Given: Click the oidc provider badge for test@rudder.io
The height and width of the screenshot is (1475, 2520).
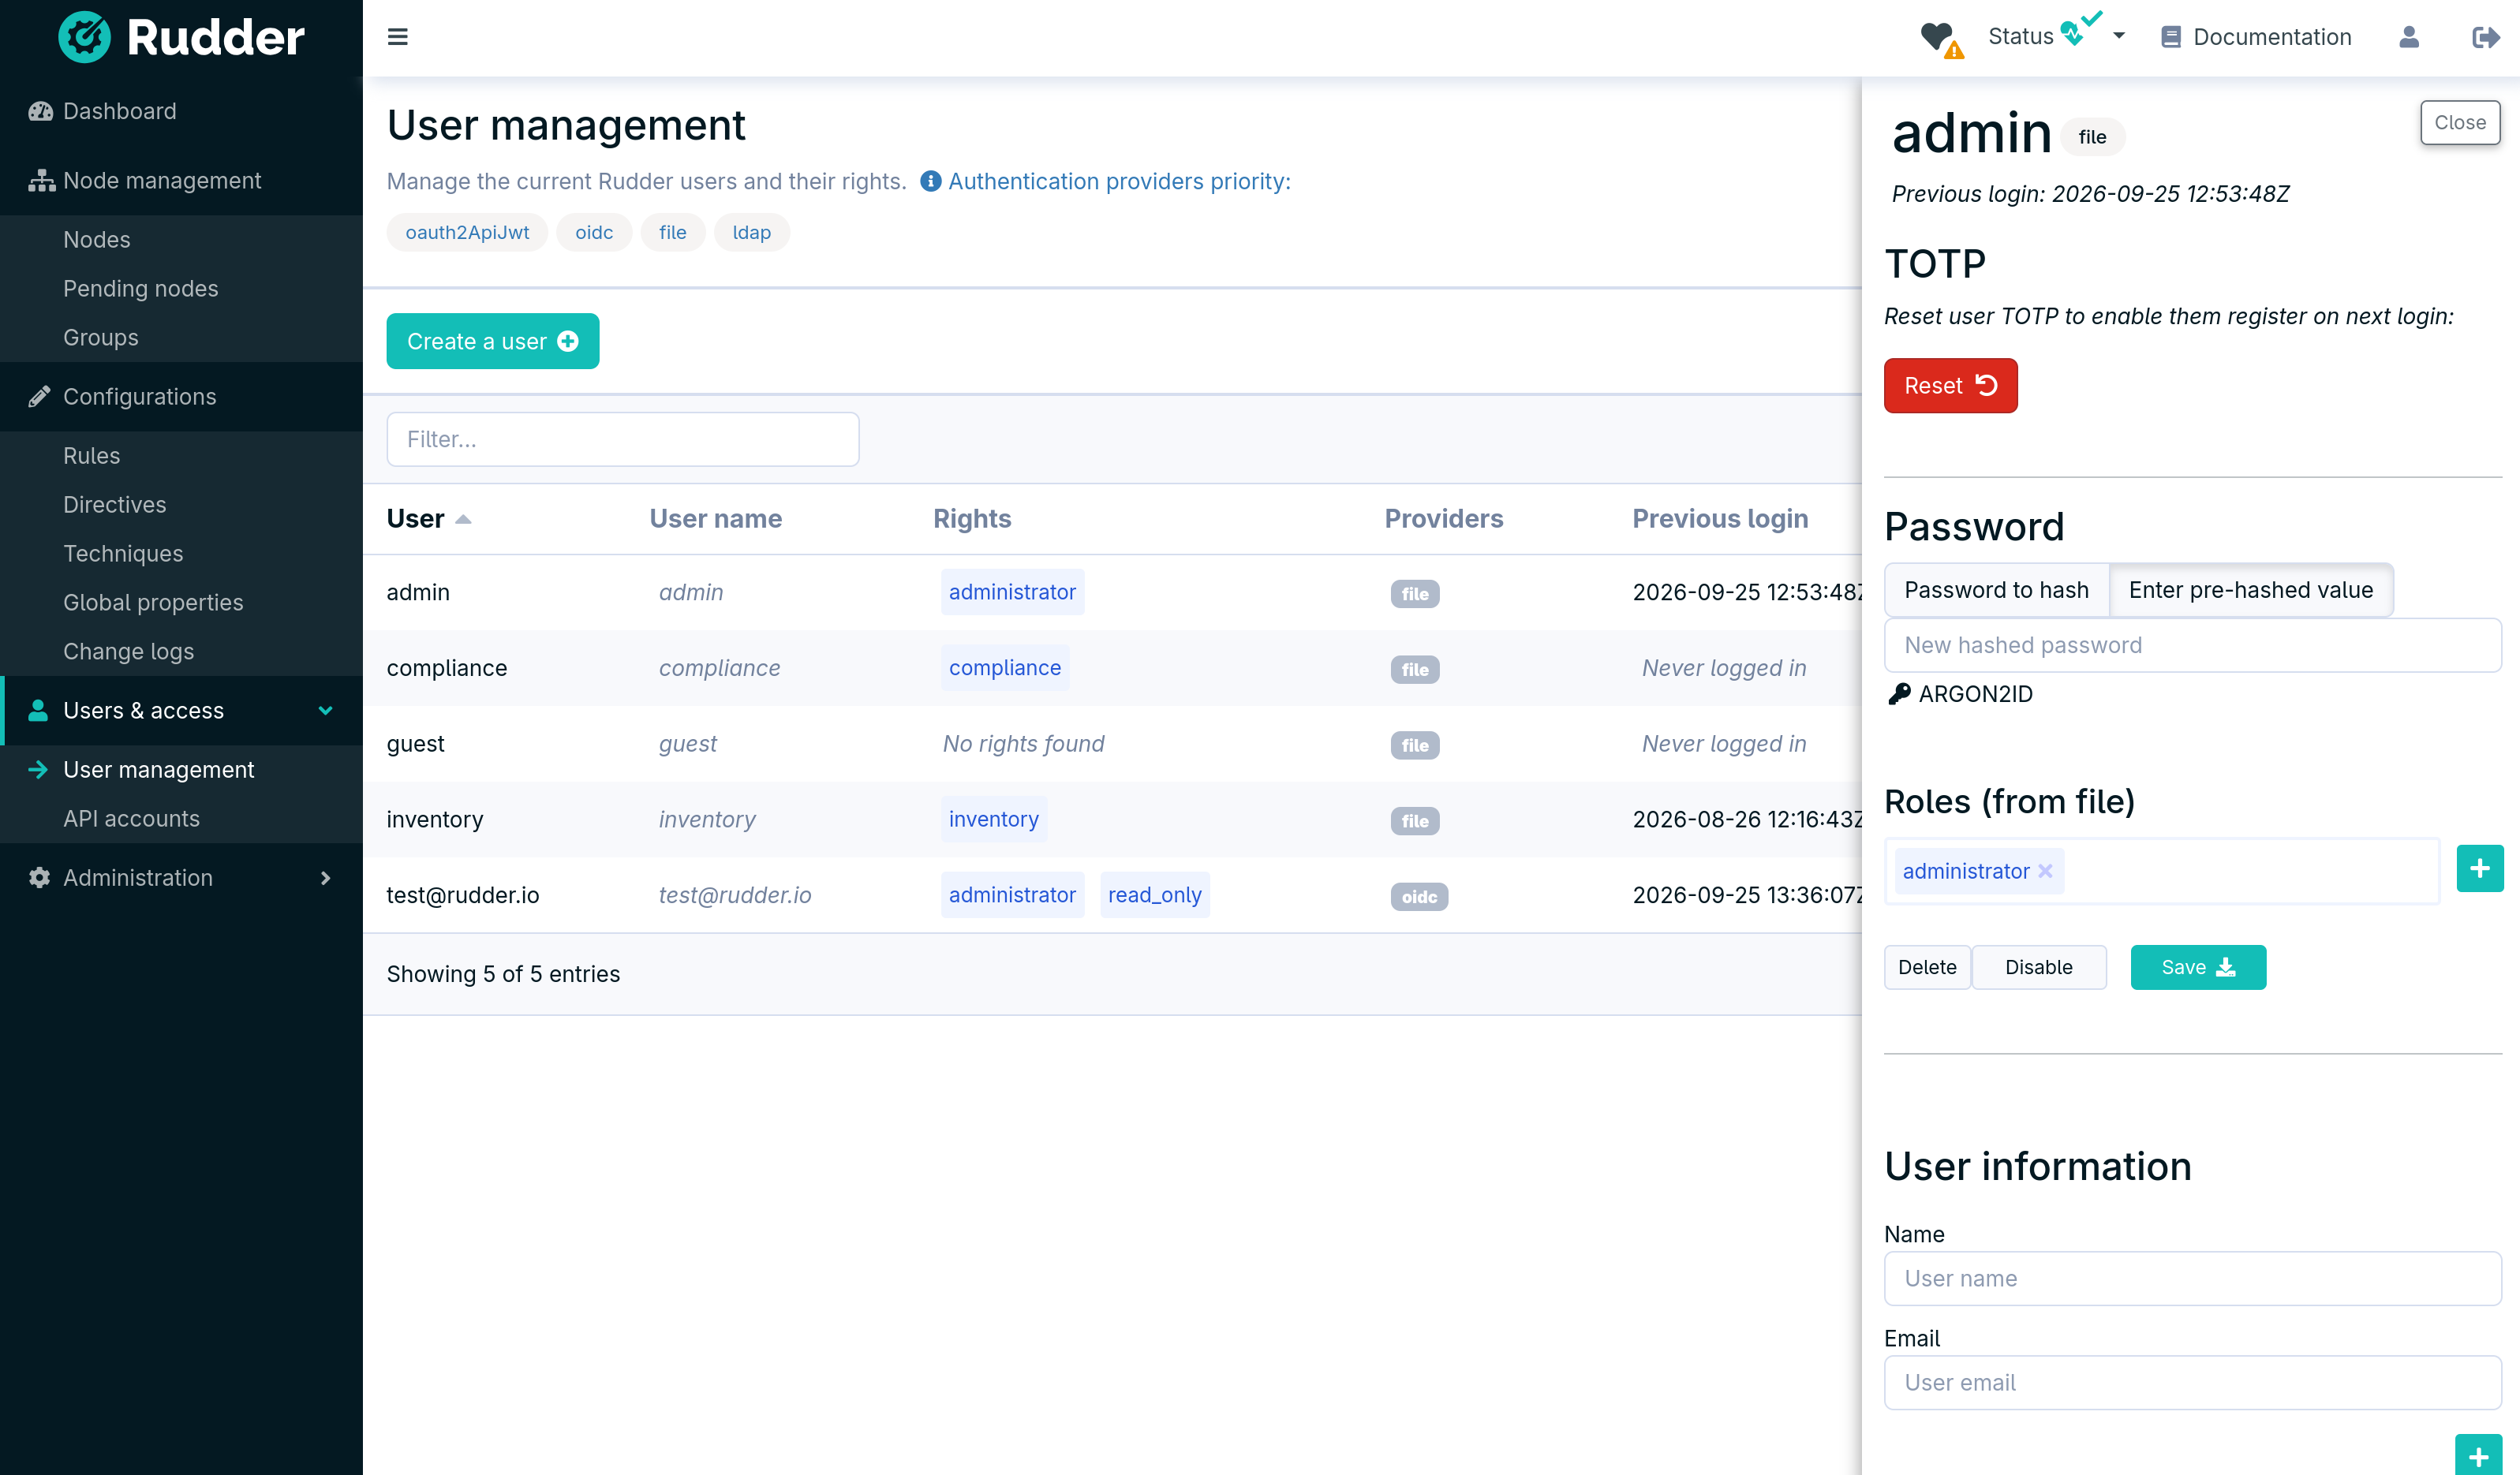Looking at the screenshot, I should 1419,898.
